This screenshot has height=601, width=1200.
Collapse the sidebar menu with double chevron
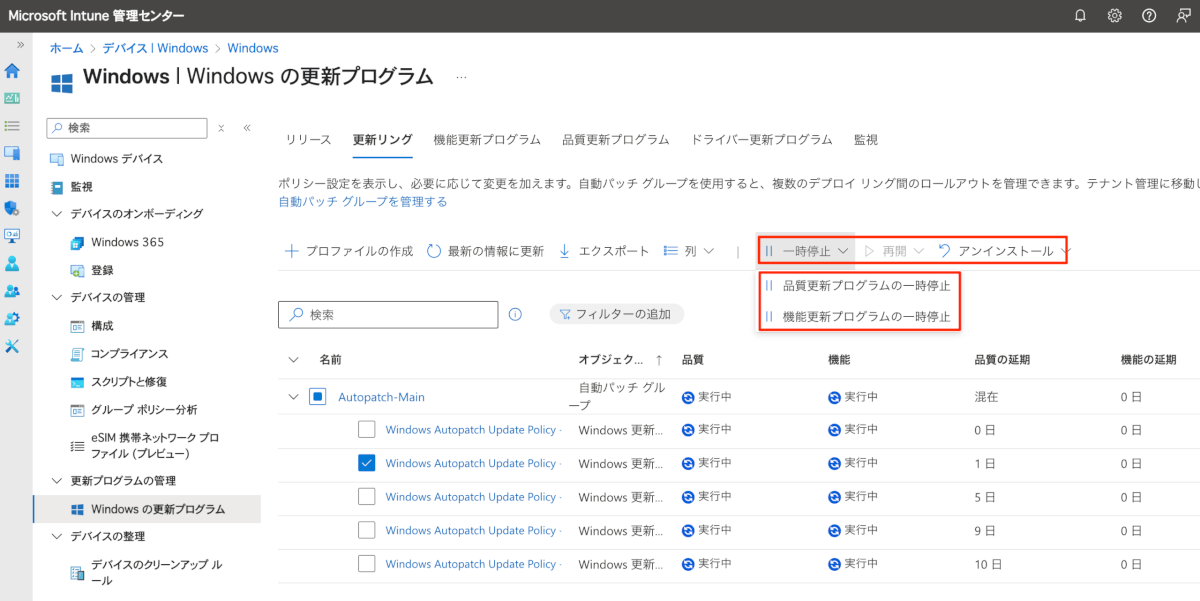[247, 128]
